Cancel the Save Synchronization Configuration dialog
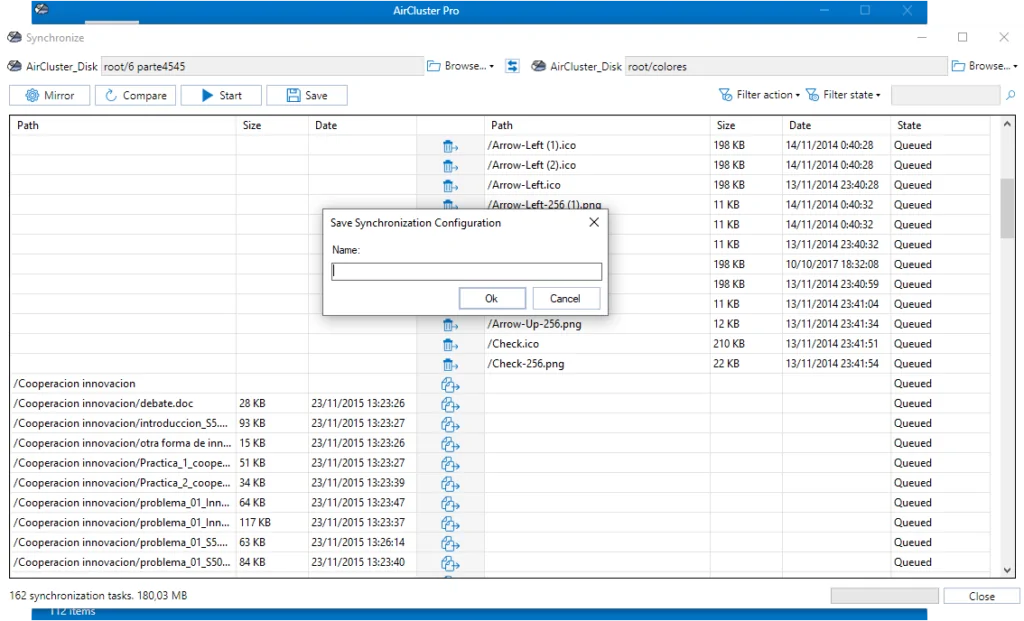This screenshot has width=1024, height=621. pos(565,298)
